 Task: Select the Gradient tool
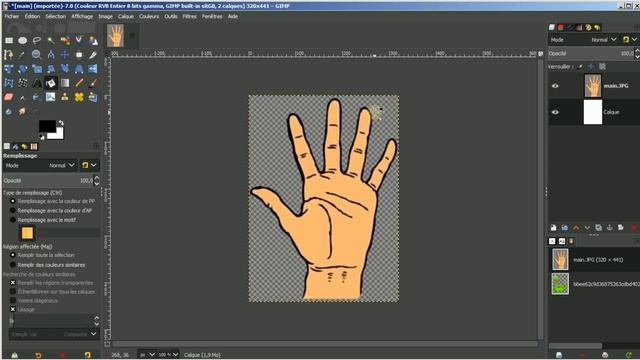coord(65,83)
